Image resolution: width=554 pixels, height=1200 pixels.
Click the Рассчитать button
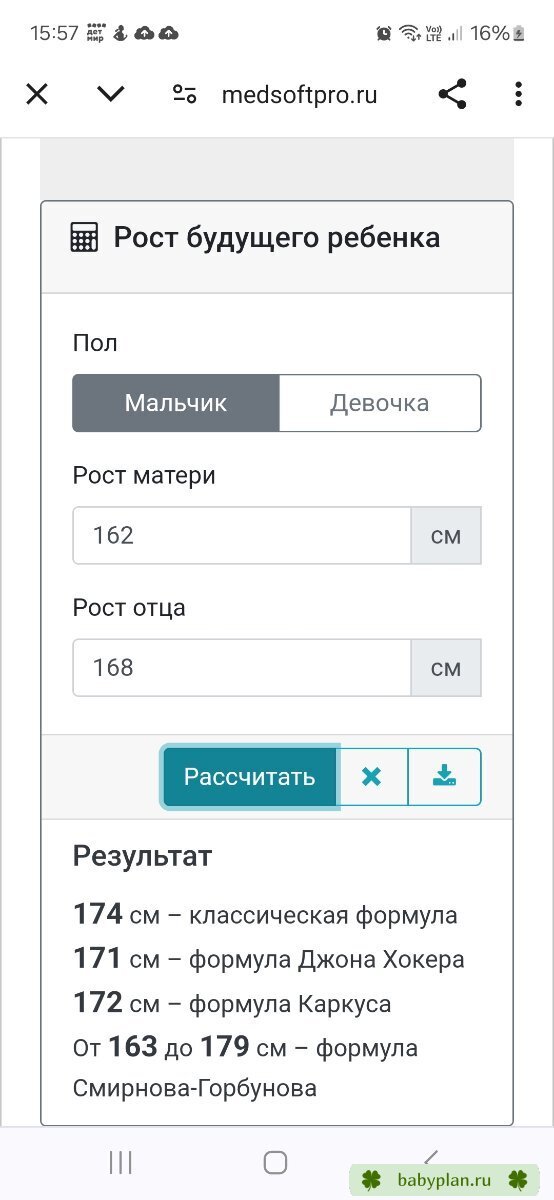[x=250, y=777]
